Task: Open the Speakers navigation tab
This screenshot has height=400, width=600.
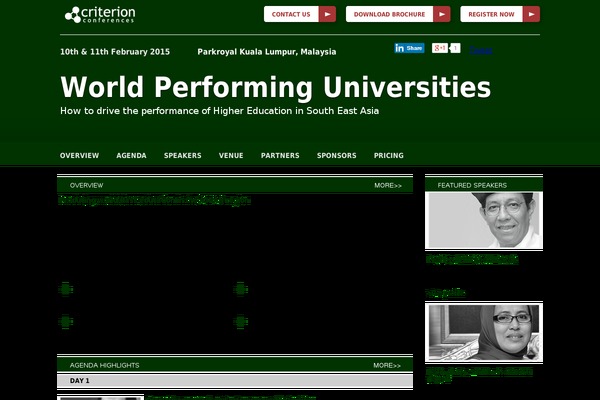Action: pyautogui.click(x=183, y=155)
